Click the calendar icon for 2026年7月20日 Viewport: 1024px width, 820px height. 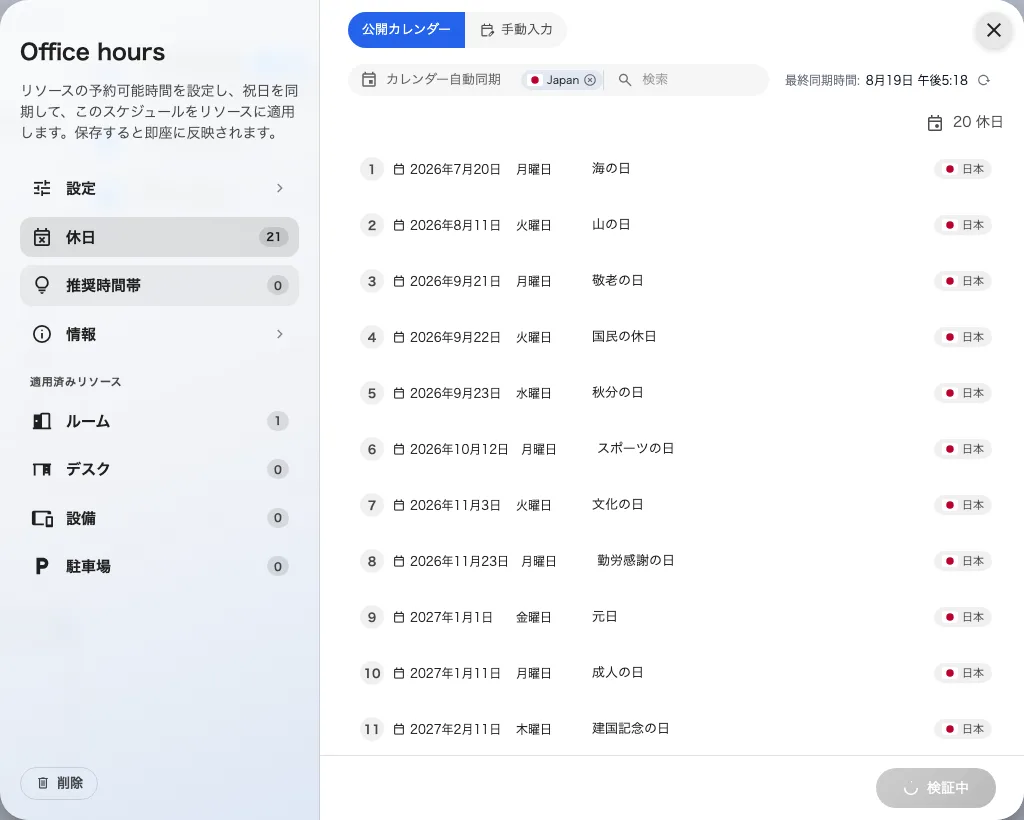399,170
